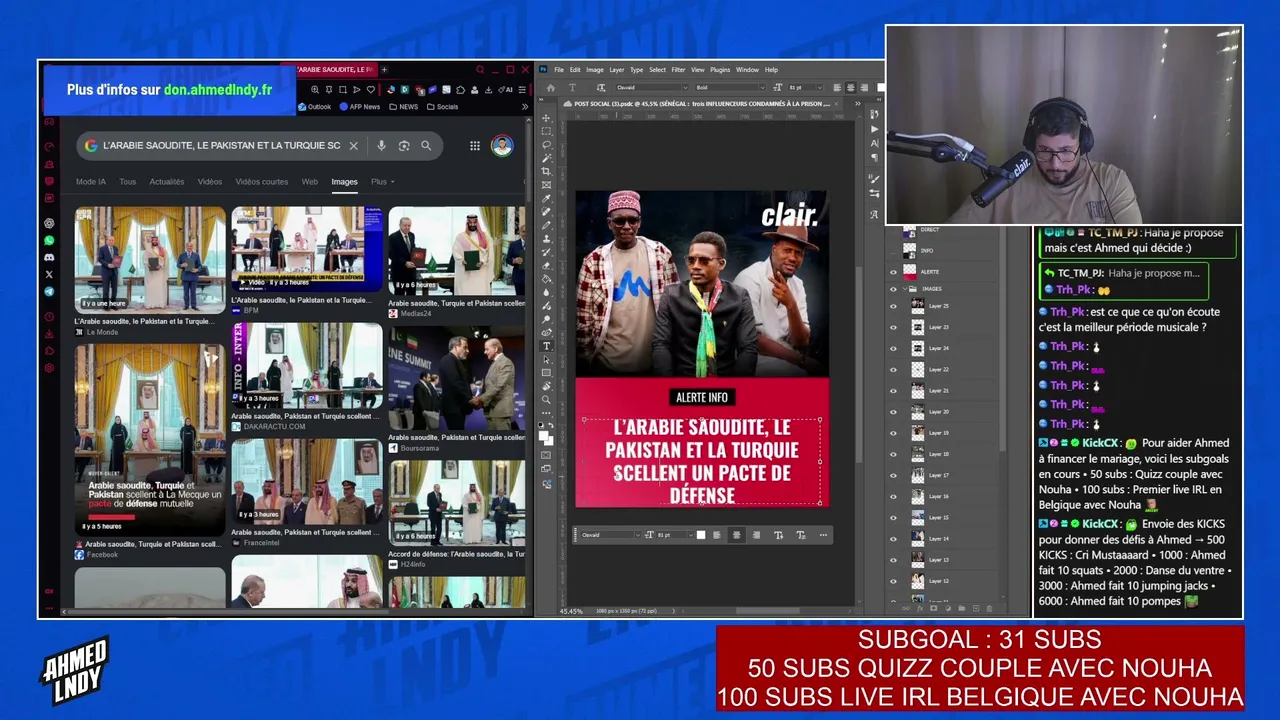
Task: Open the Photoshop File menu
Action: pyautogui.click(x=559, y=70)
